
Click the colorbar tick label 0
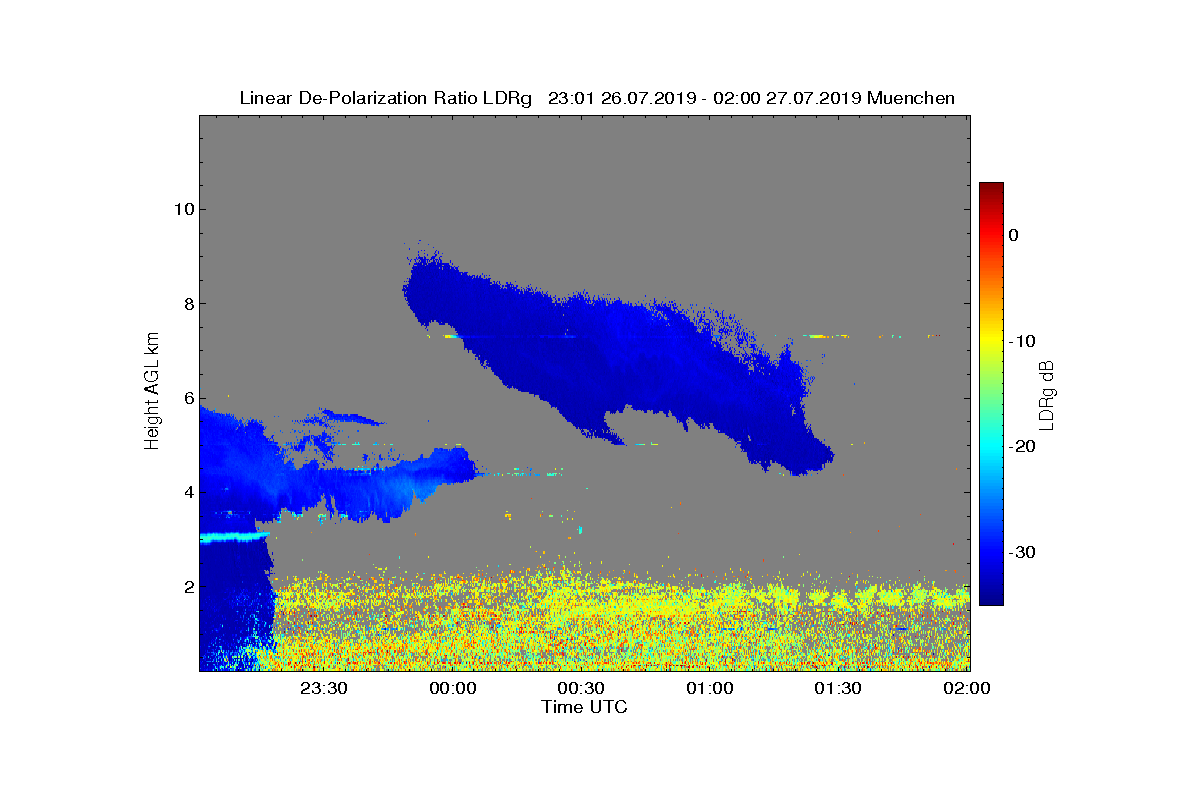[1014, 235]
